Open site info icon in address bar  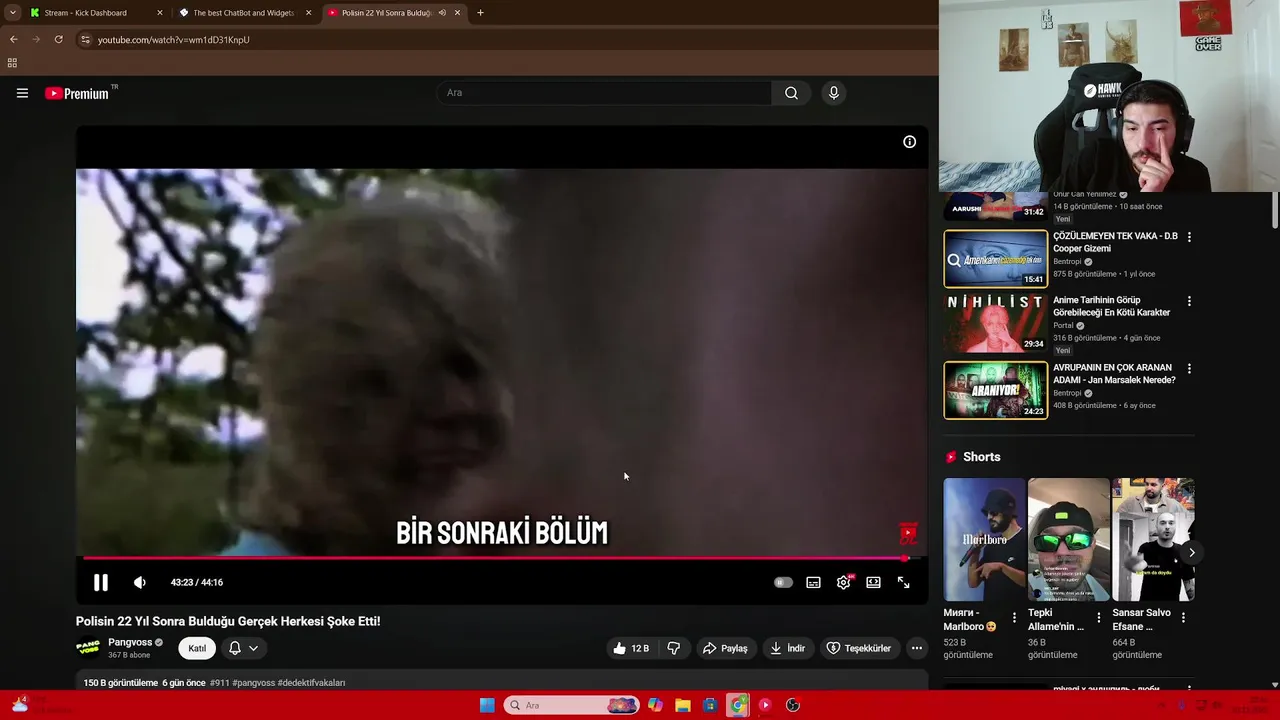pyautogui.click(x=85, y=39)
